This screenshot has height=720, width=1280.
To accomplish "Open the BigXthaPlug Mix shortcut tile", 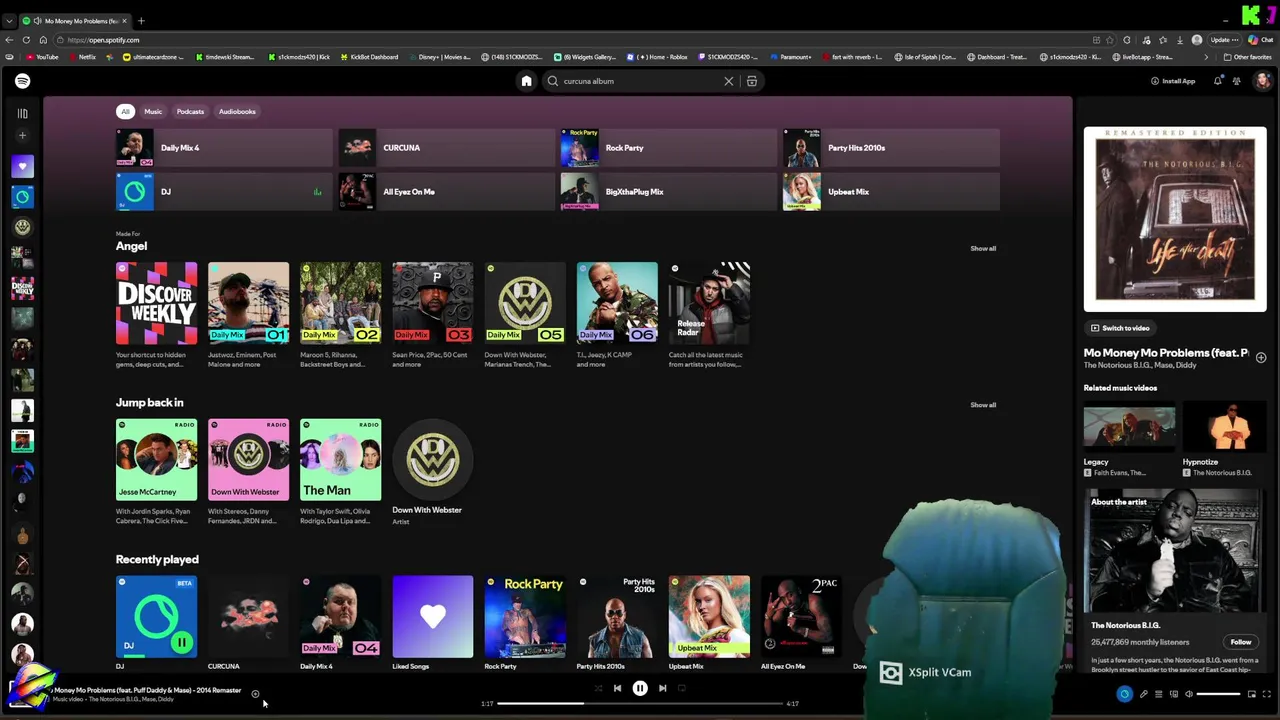I will point(668,192).
